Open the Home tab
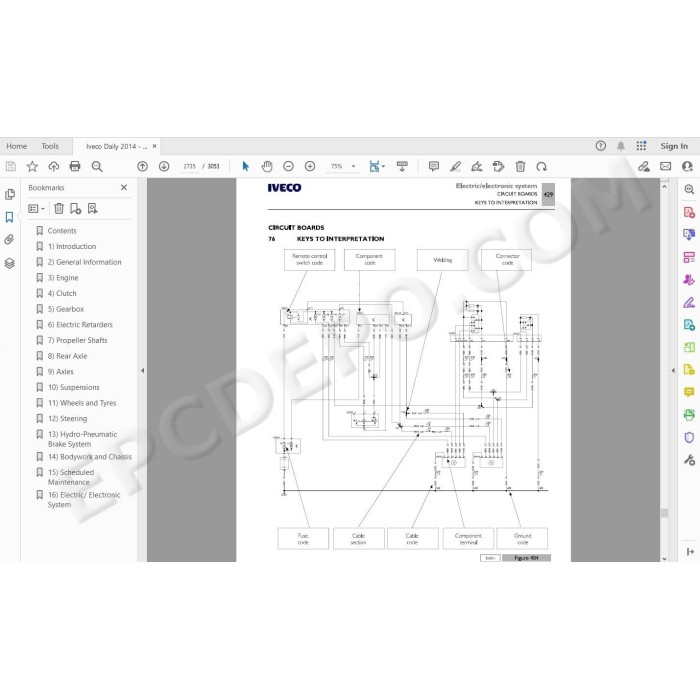700x700 pixels. click(17, 146)
